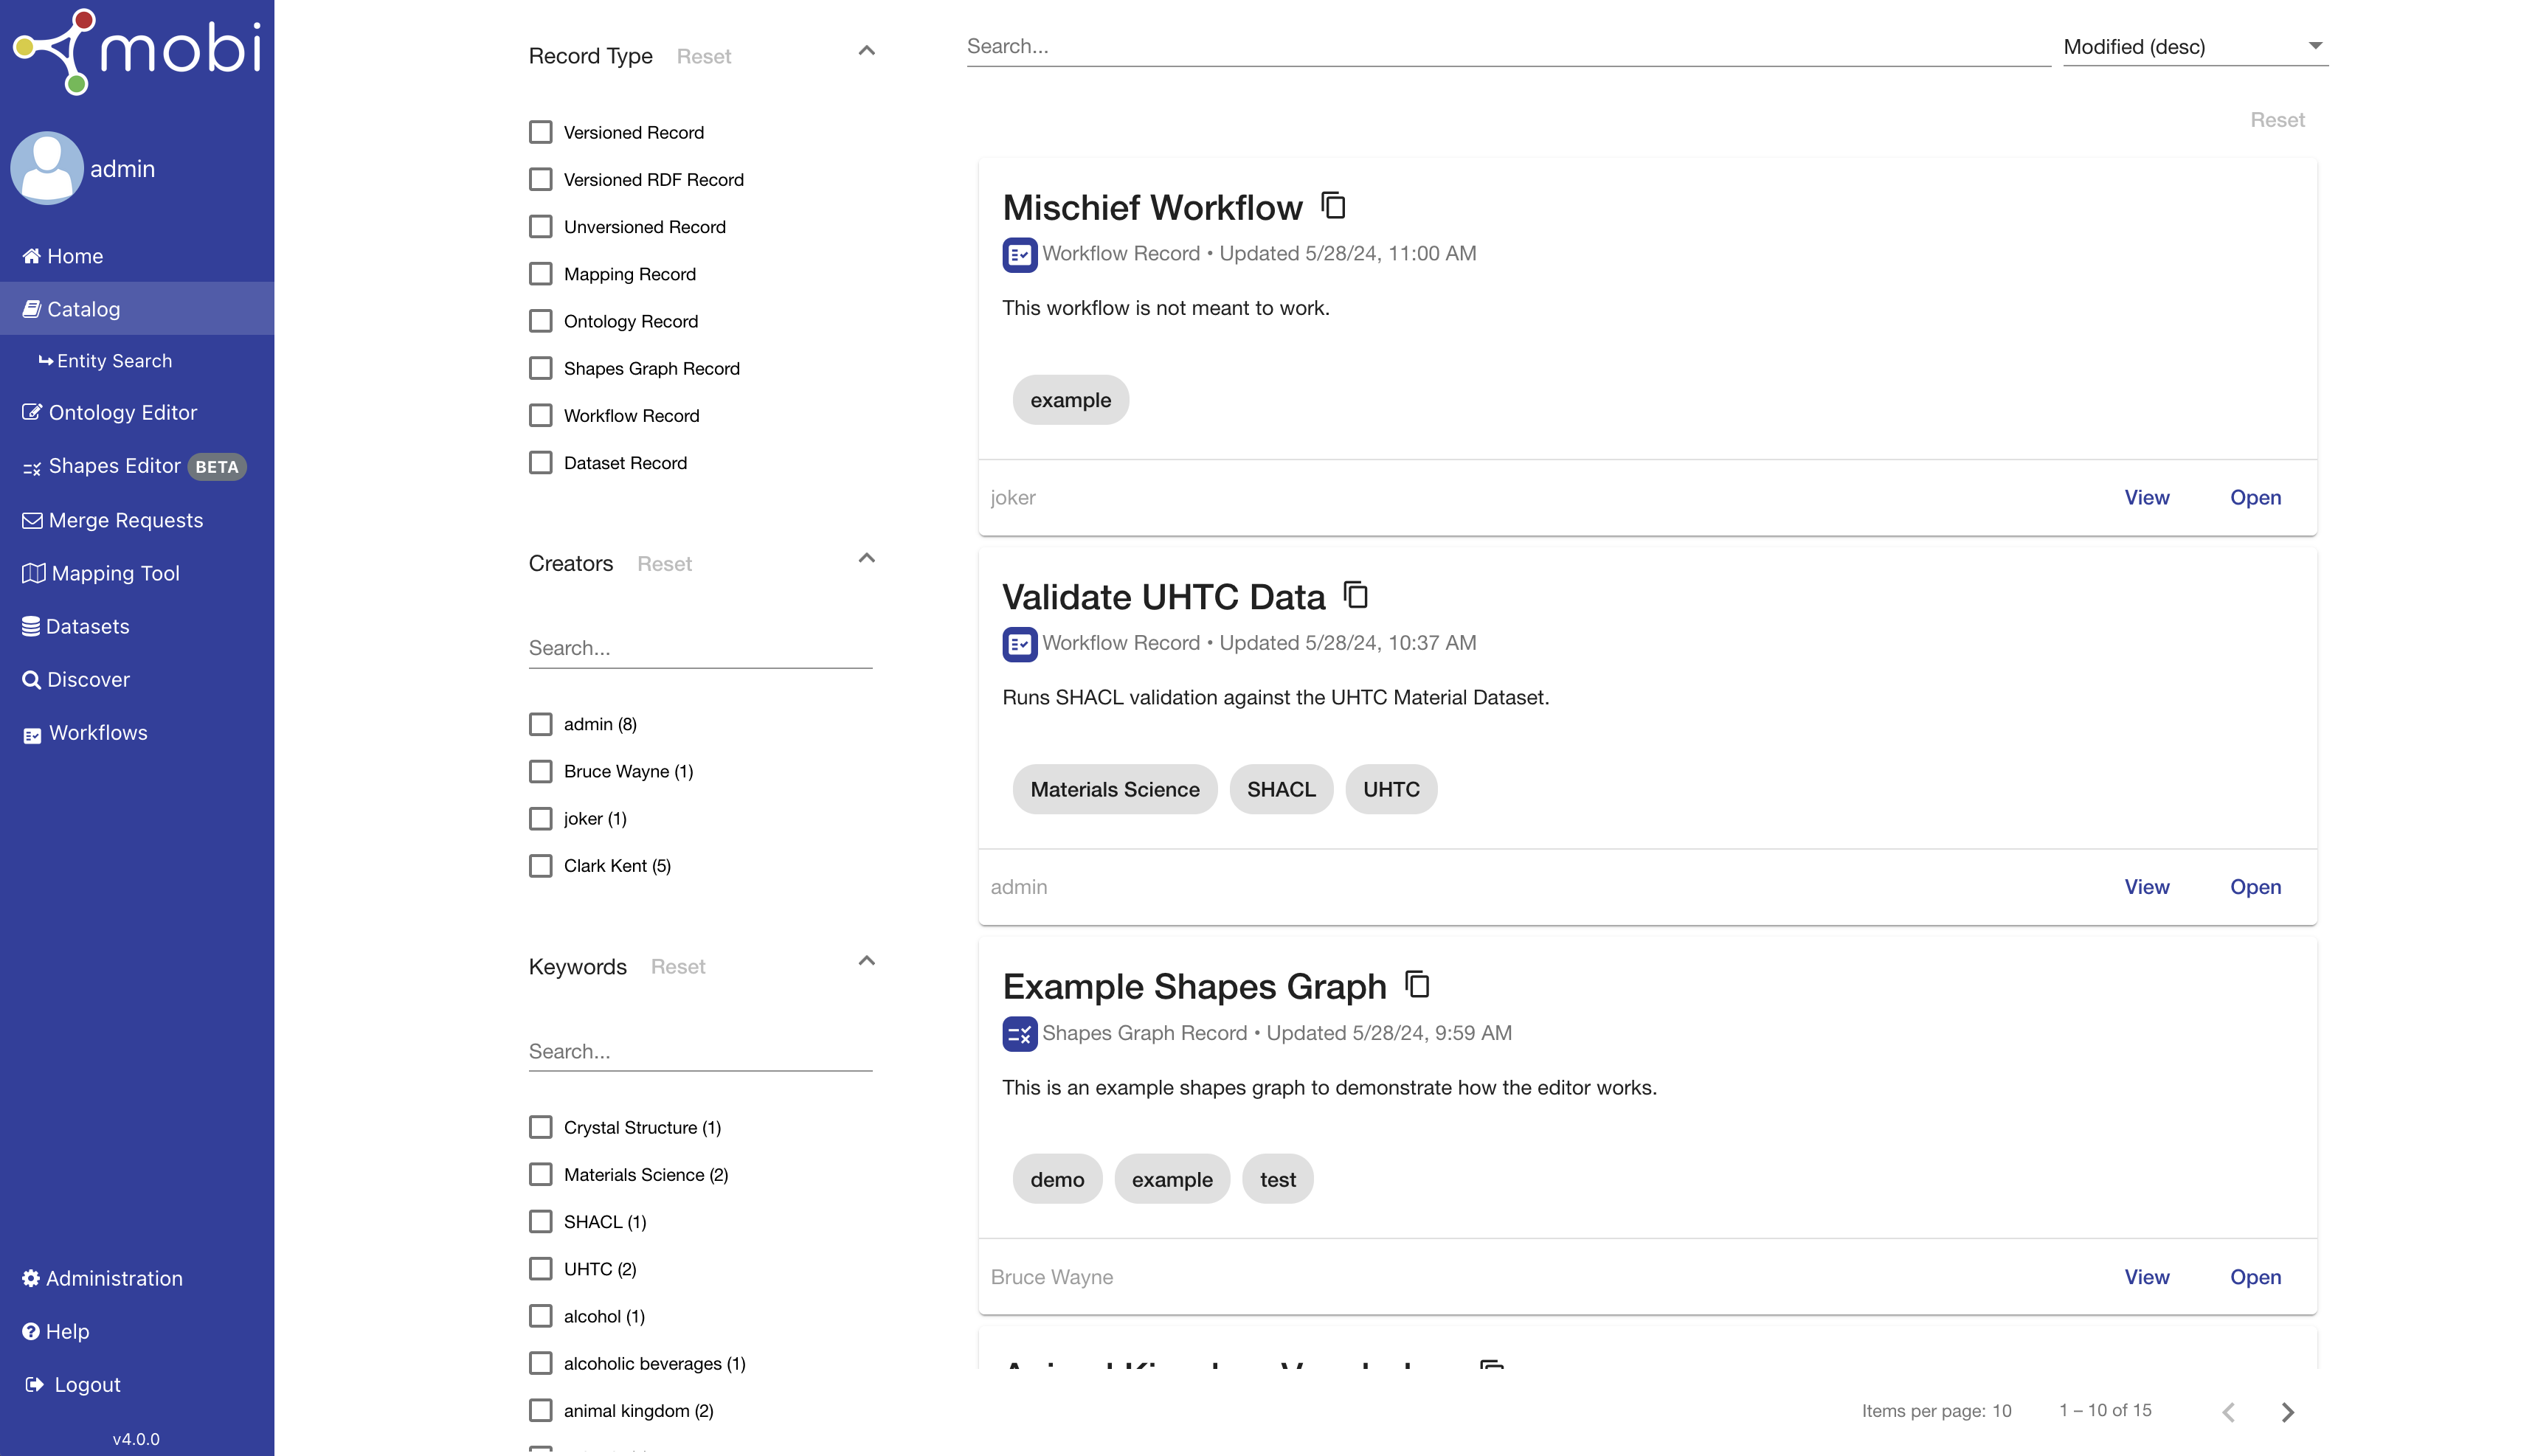Open the Catalog section from sidebar
Image resolution: width=2535 pixels, height=1456 pixels.
point(83,307)
